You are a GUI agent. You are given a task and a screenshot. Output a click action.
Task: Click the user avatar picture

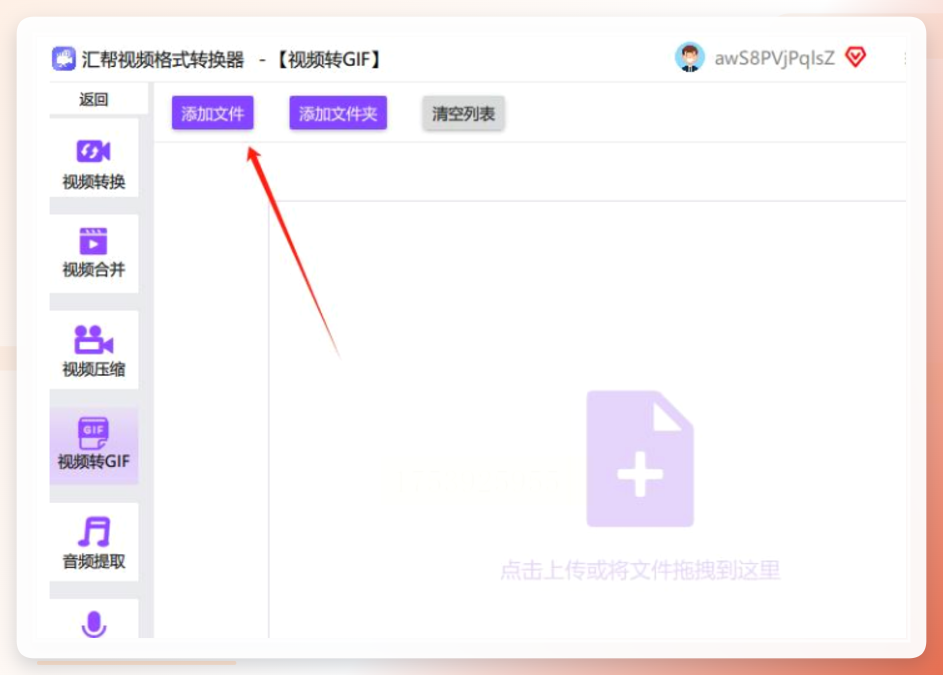click(689, 58)
